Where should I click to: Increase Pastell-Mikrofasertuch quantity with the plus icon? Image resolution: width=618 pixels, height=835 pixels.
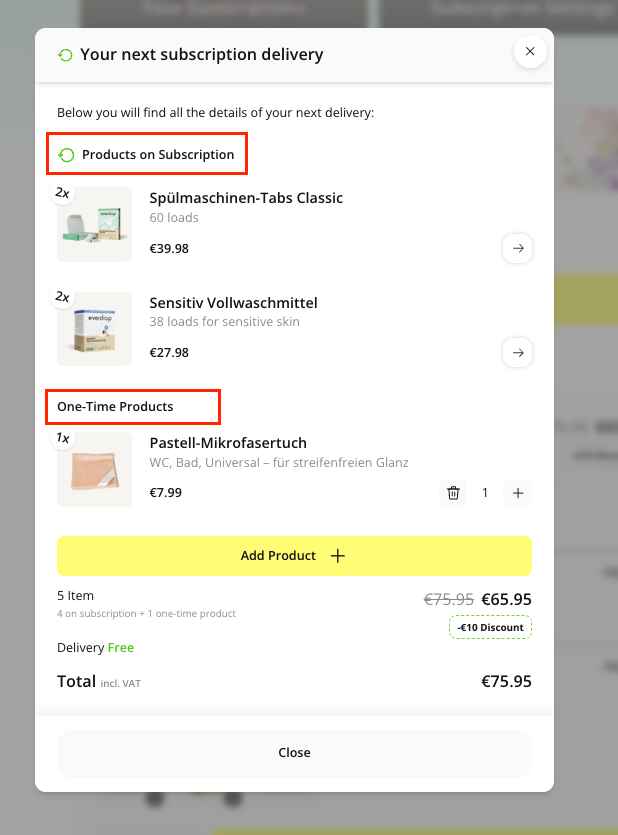[x=518, y=492]
